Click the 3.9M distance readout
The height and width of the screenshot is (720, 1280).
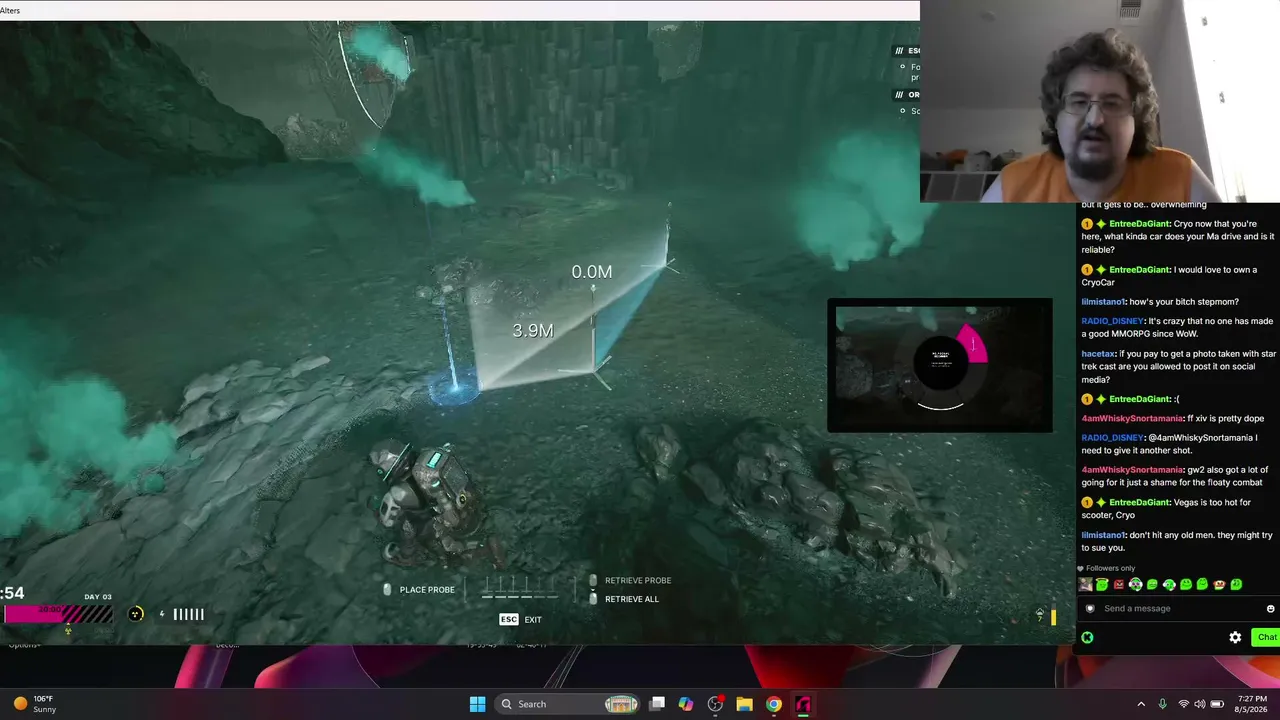coord(533,330)
